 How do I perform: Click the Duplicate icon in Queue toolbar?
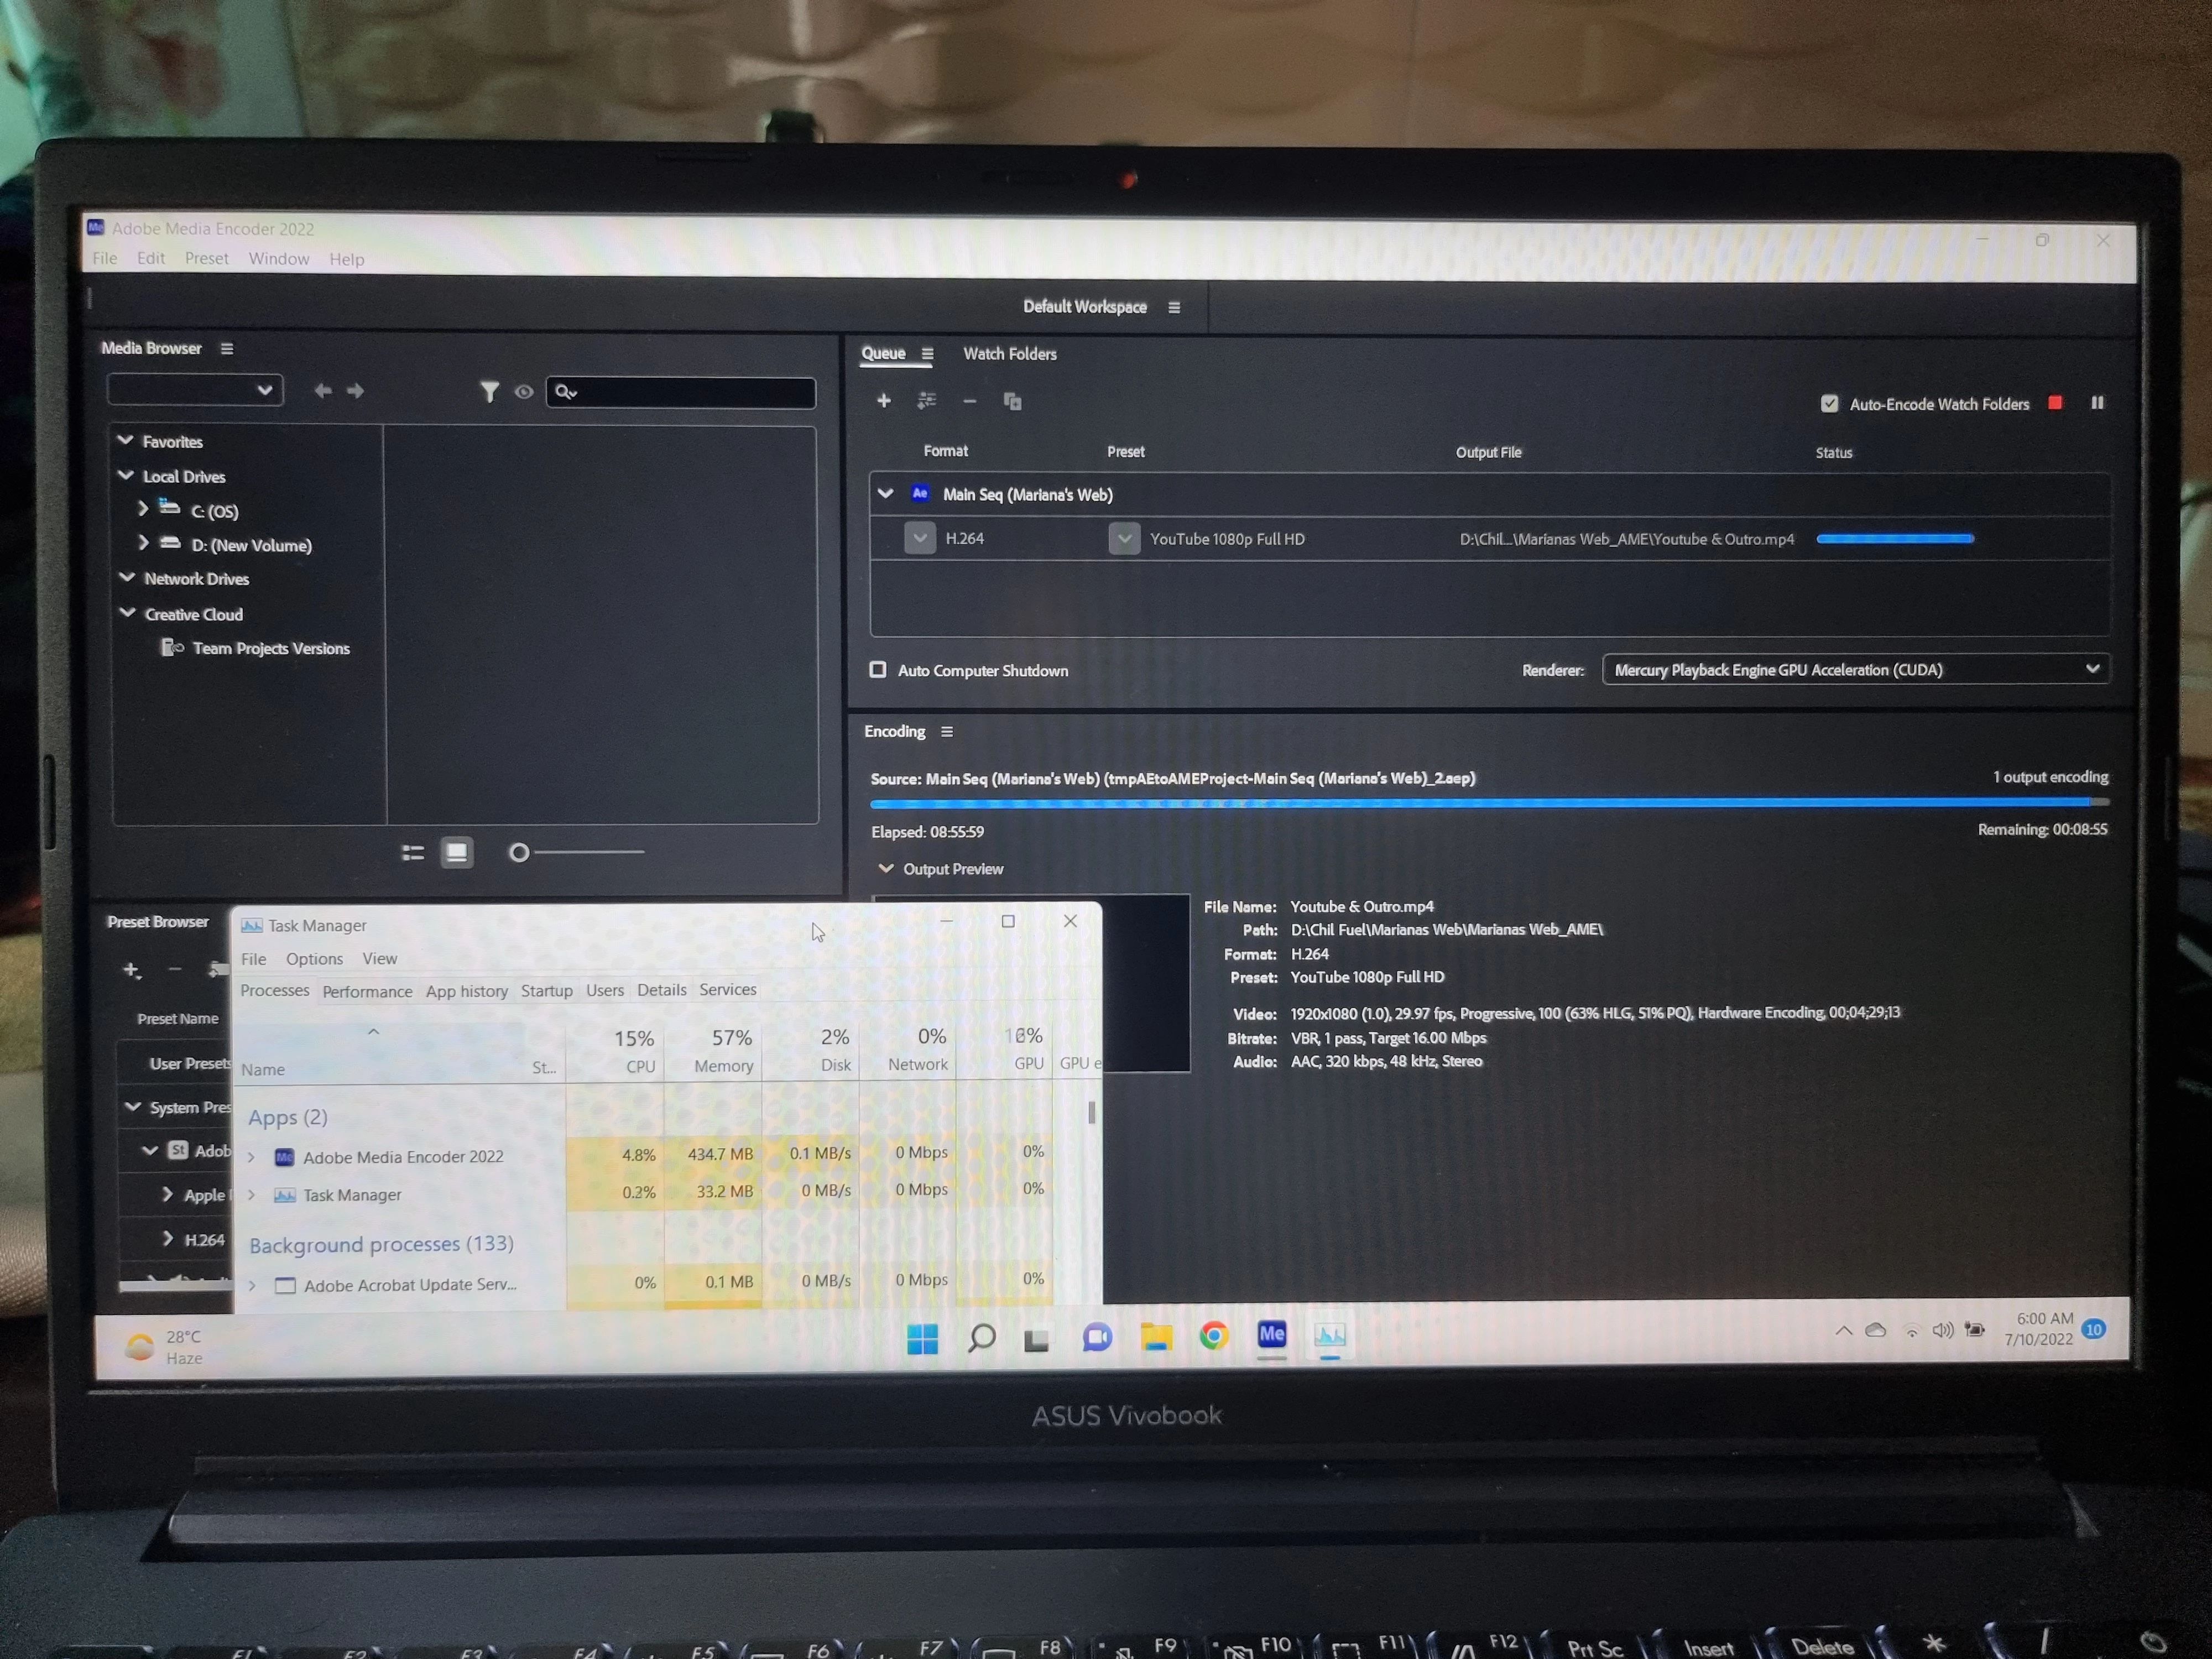pos(1012,401)
